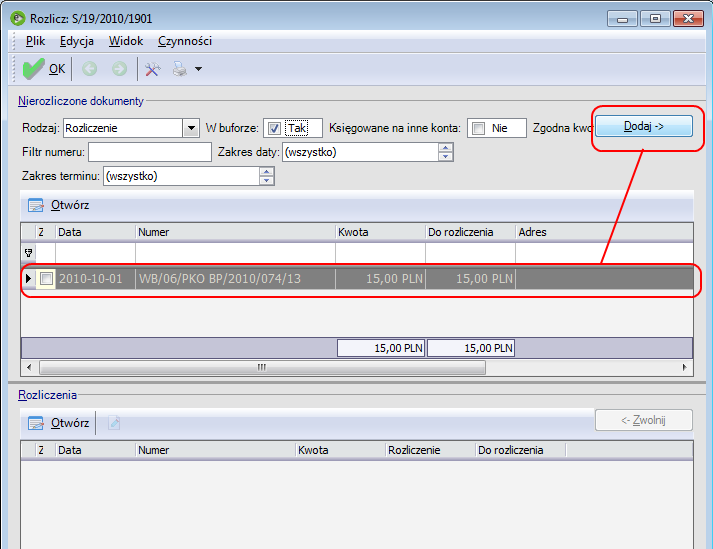713x549 pixels.
Task: Click the Adres column header
Action: [x=604, y=232]
